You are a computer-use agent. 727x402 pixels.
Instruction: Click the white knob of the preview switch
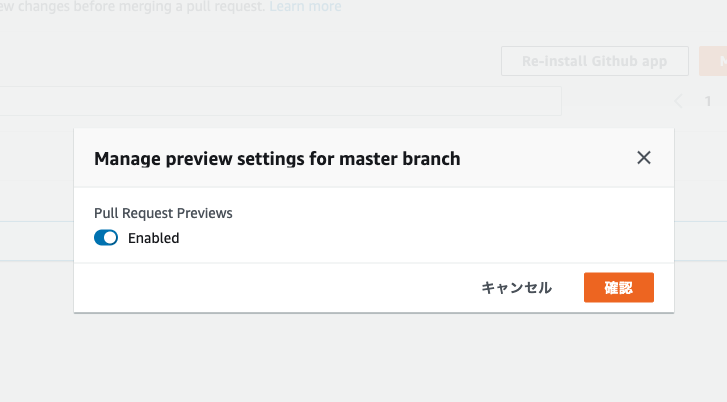point(111,238)
